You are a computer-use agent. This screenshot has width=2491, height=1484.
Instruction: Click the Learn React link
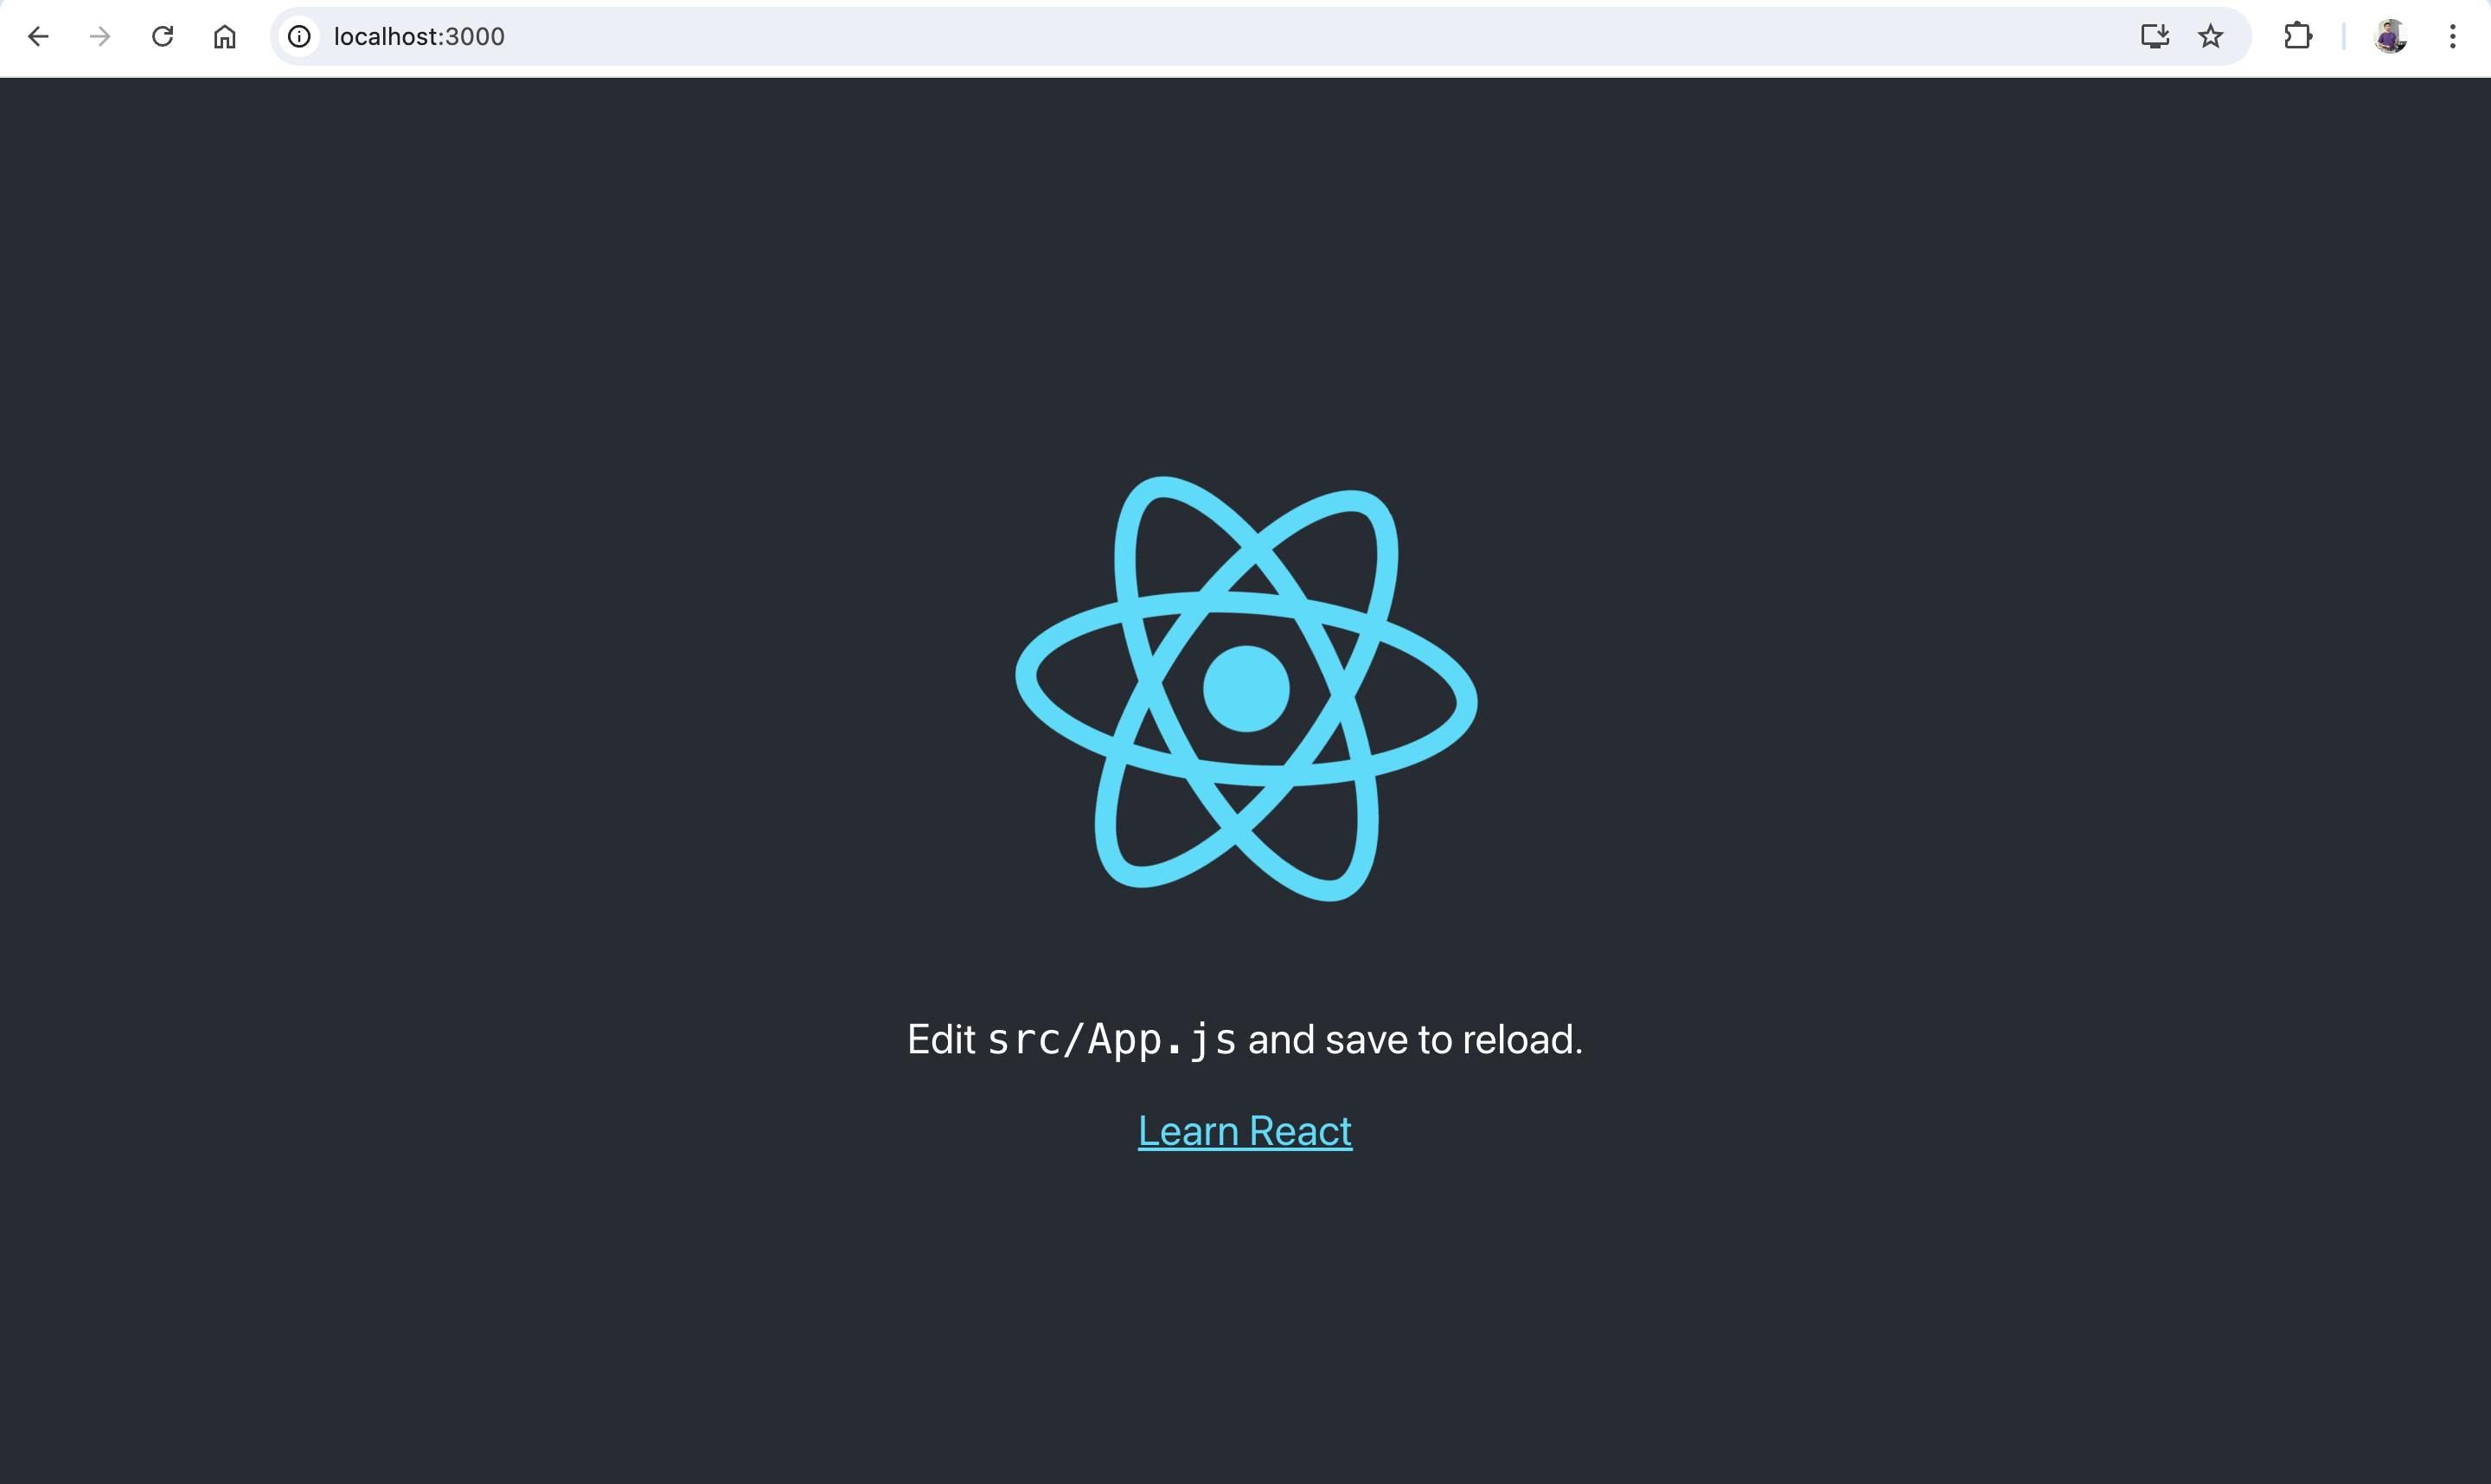tap(1245, 1130)
